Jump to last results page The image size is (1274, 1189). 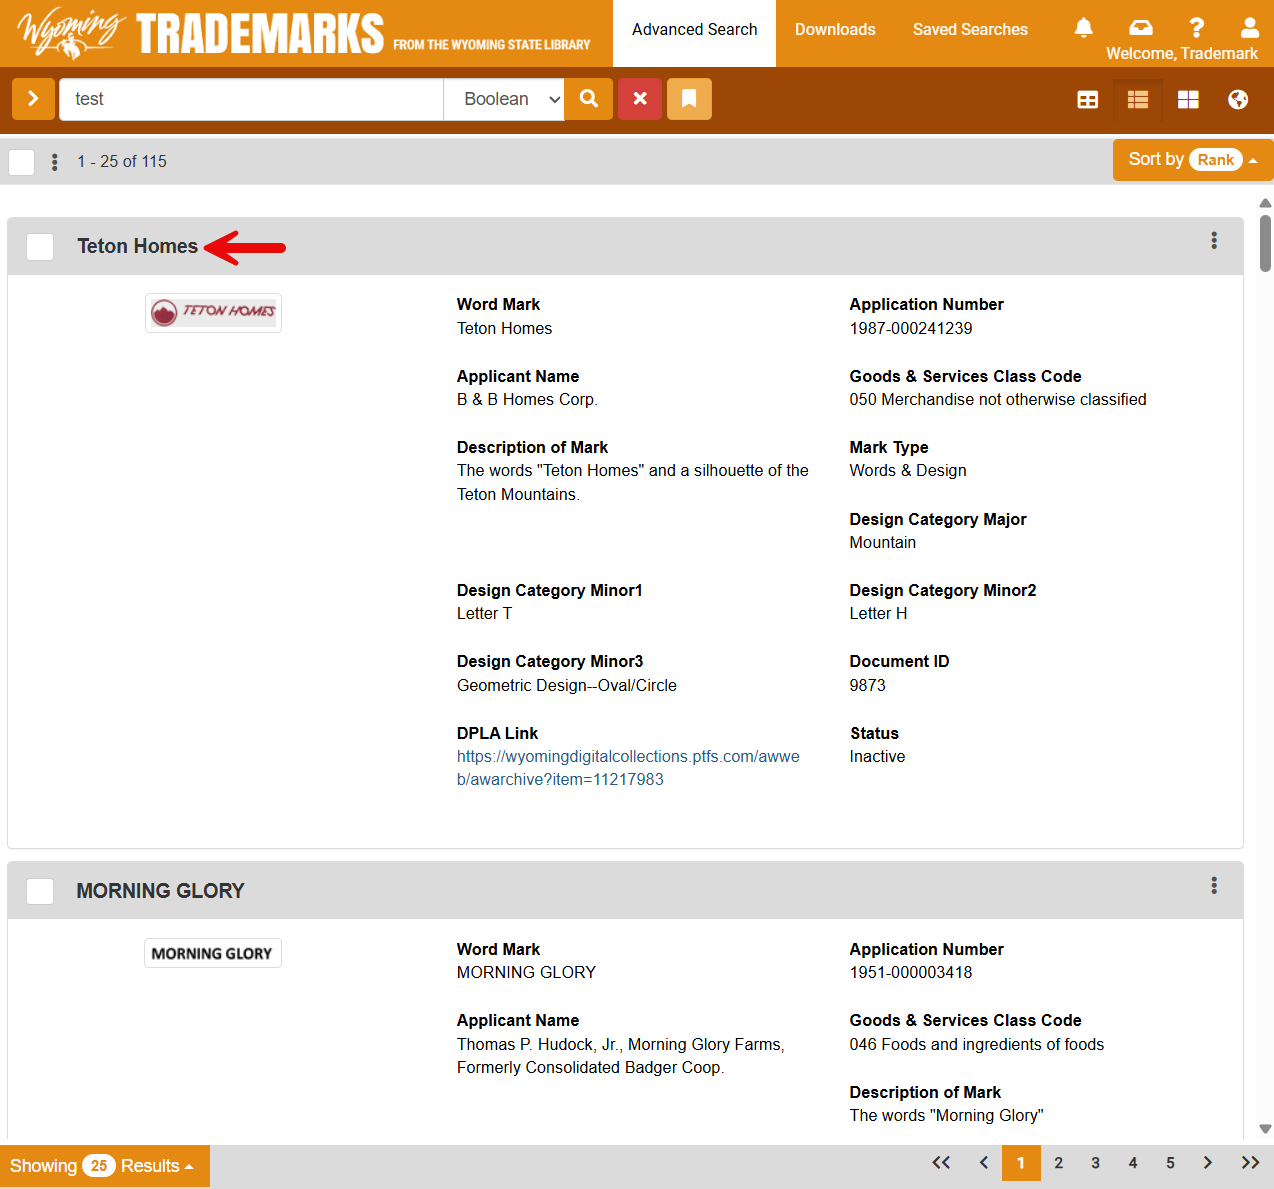[x=1250, y=1163]
